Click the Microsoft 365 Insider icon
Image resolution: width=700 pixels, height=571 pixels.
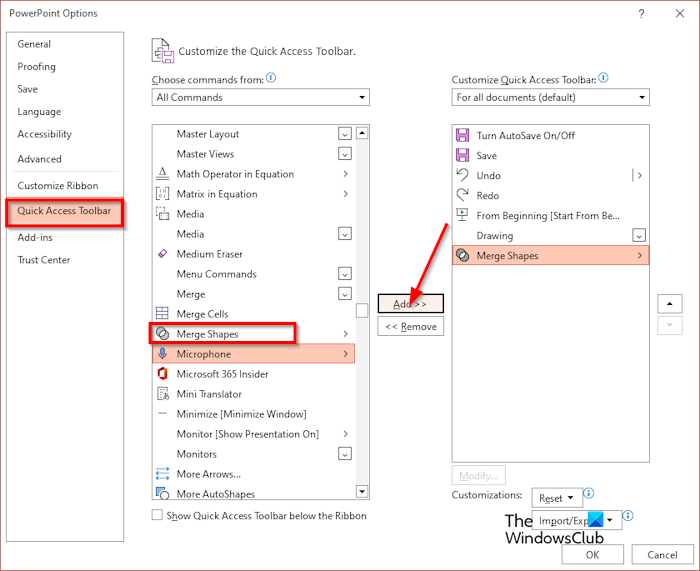[x=162, y=374]
